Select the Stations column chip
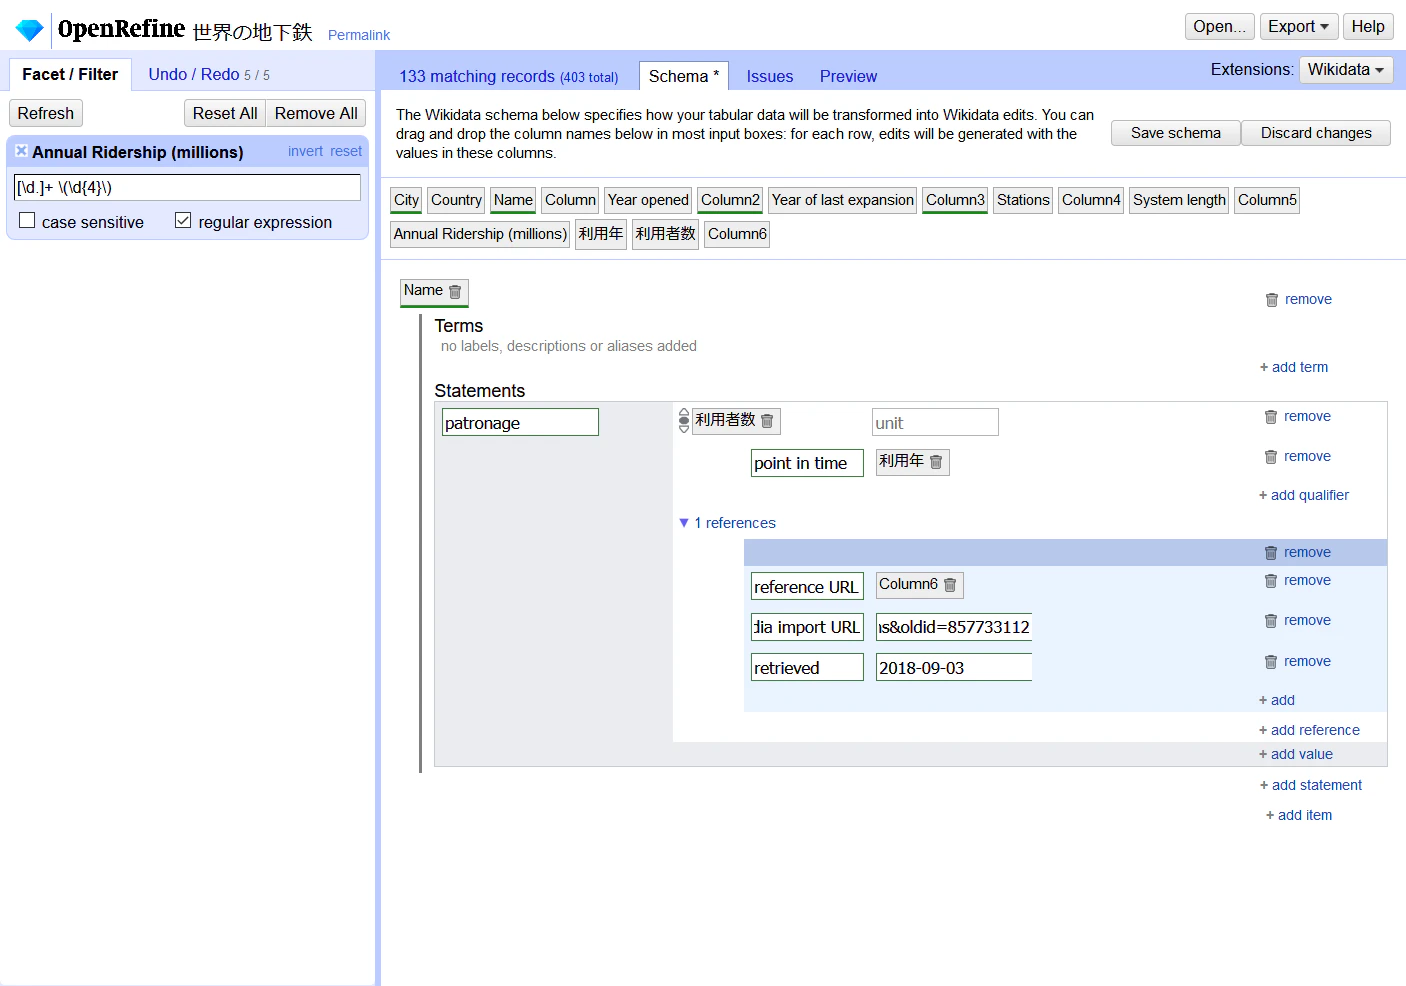The image size is (1406, 986). (1023, 200)
